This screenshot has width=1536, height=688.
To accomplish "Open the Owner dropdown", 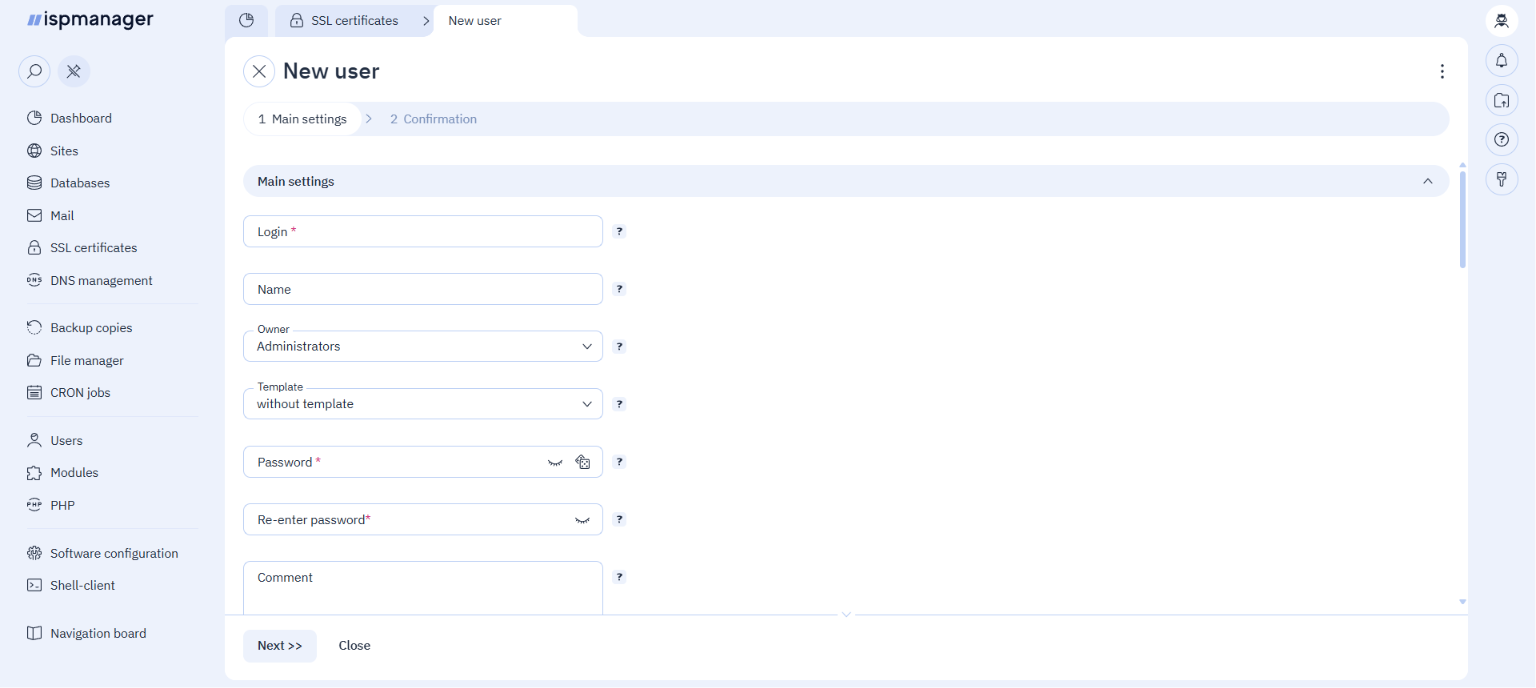I will pyautogui.click(x=423, y=346).
